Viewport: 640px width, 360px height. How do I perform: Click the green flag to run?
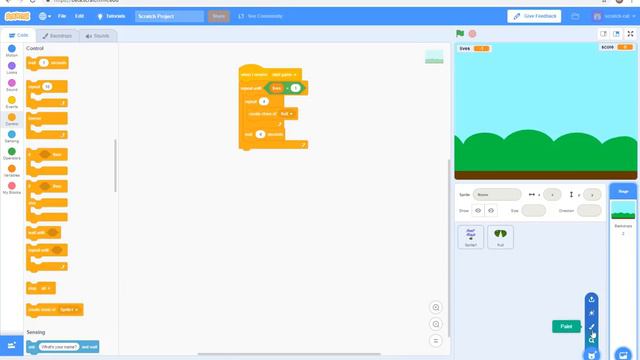pyautogui.click(x=460, y=33)
